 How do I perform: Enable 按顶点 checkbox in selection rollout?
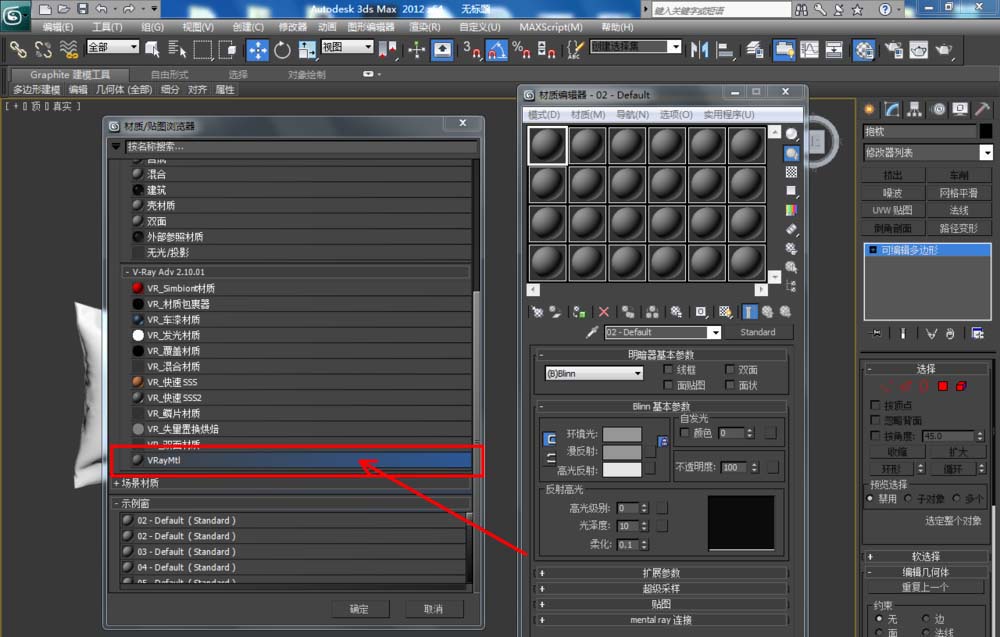point(876,405)
